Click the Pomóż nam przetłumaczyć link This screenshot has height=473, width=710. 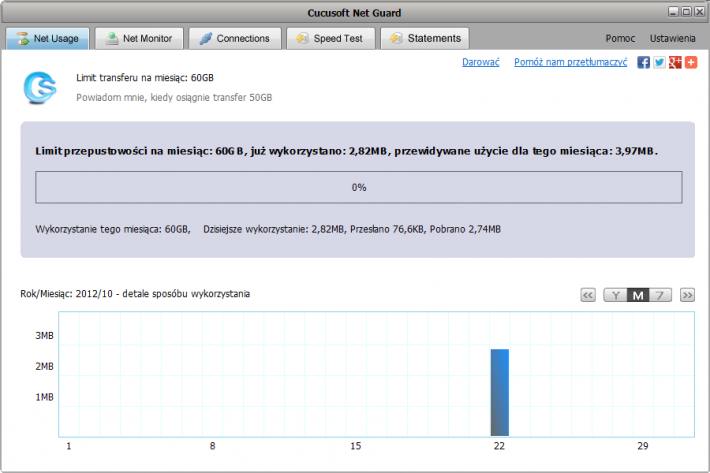(x=571, y=62)
